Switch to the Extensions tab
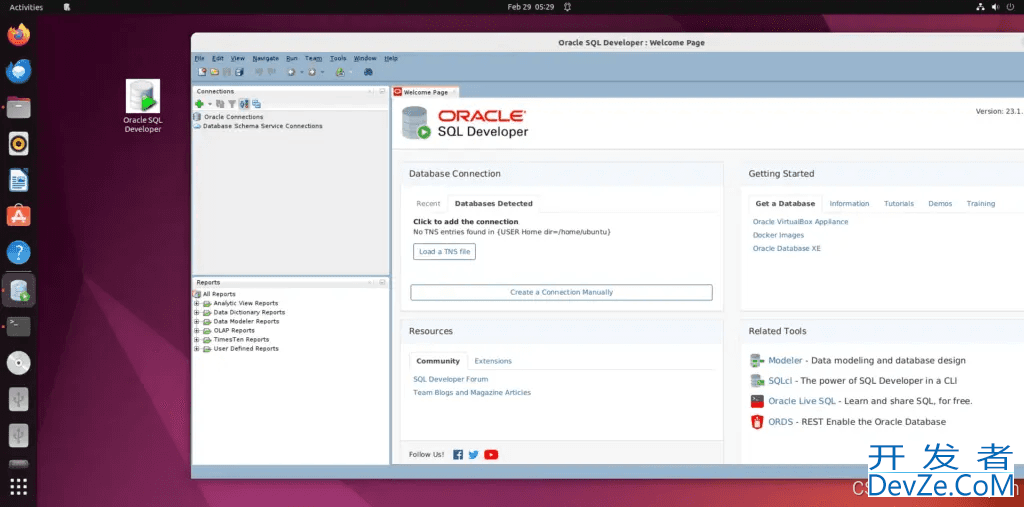The width and height of the screenshot is (1024, 507). [x=493, y=361]
